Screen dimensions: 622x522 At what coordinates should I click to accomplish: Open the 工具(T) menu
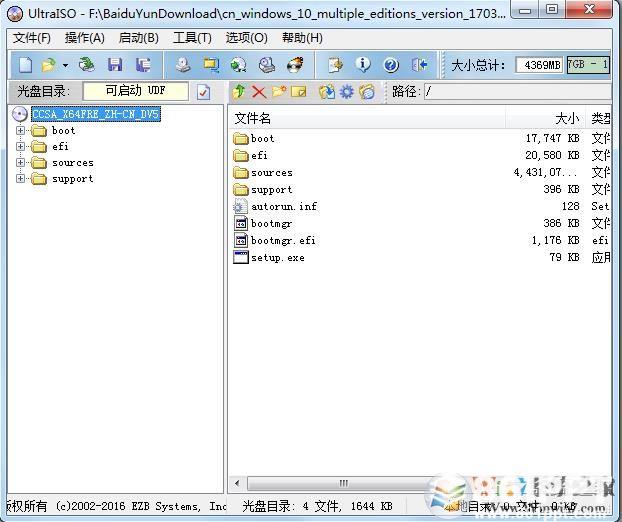192,38
